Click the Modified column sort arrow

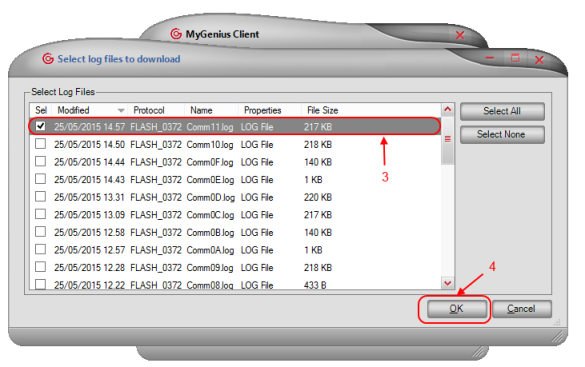[121, 110]
